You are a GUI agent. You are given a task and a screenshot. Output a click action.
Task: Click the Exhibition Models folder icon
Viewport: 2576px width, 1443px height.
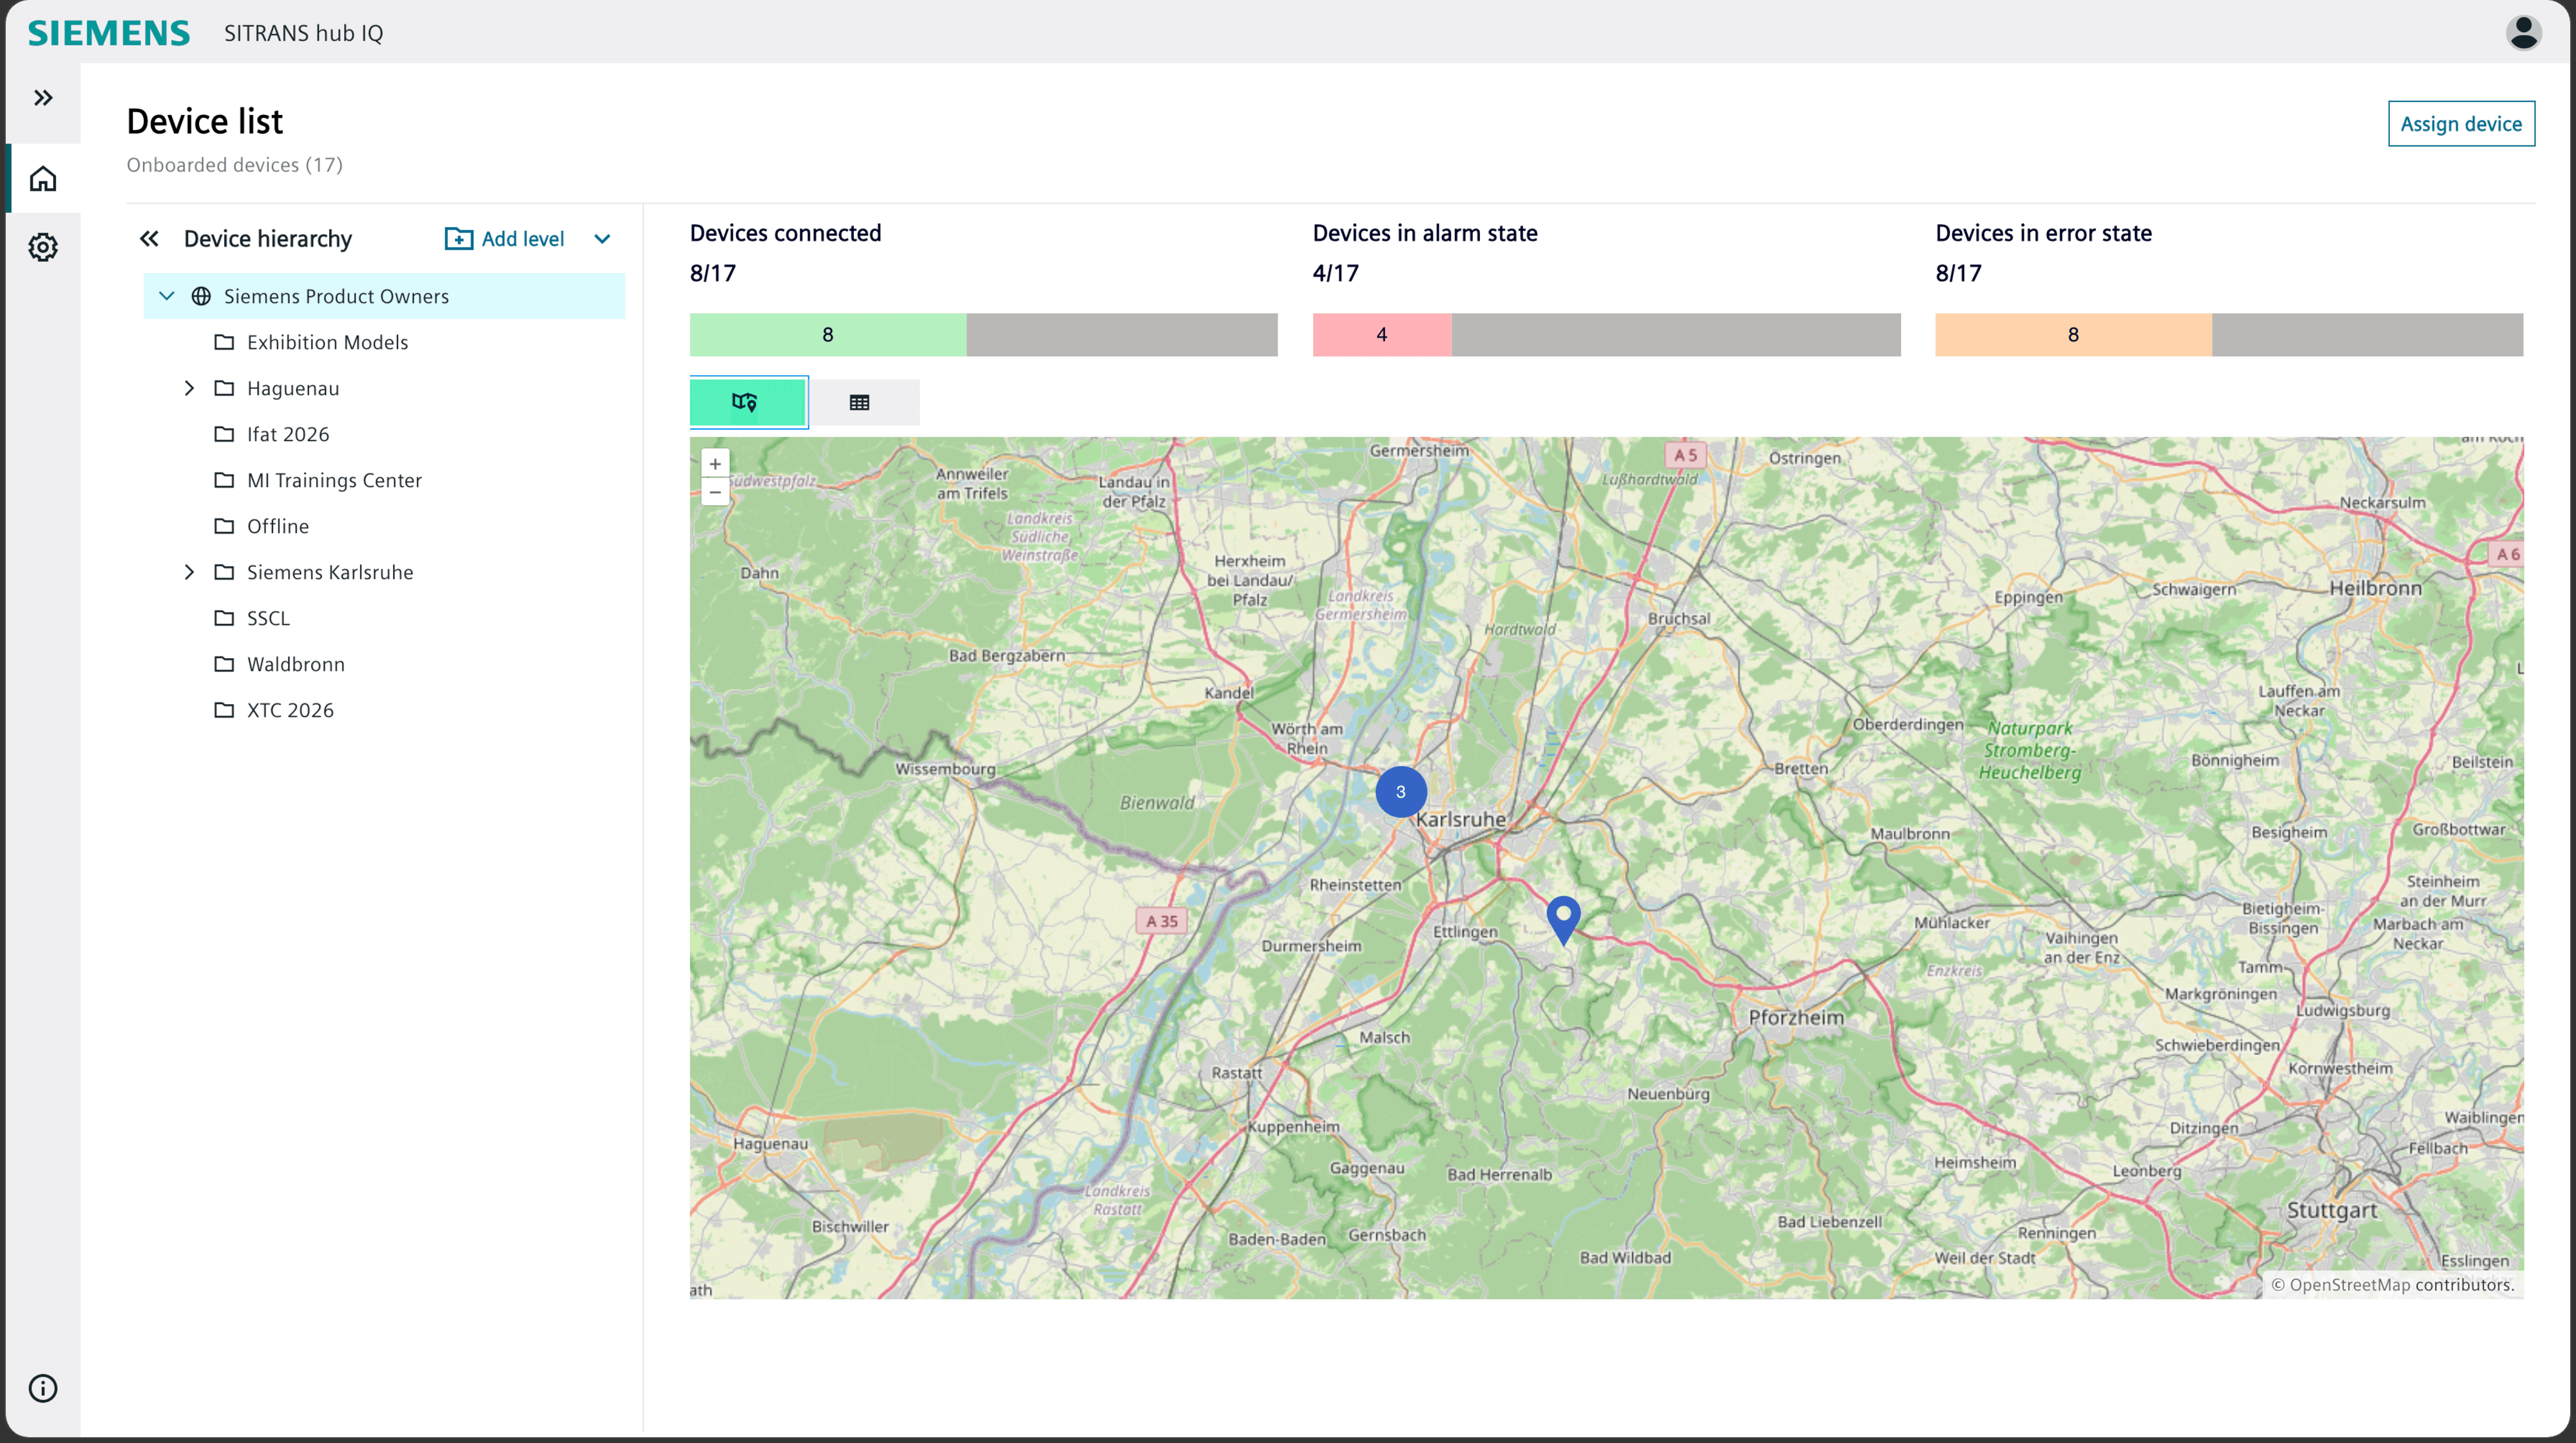click(x=224, y=342)
